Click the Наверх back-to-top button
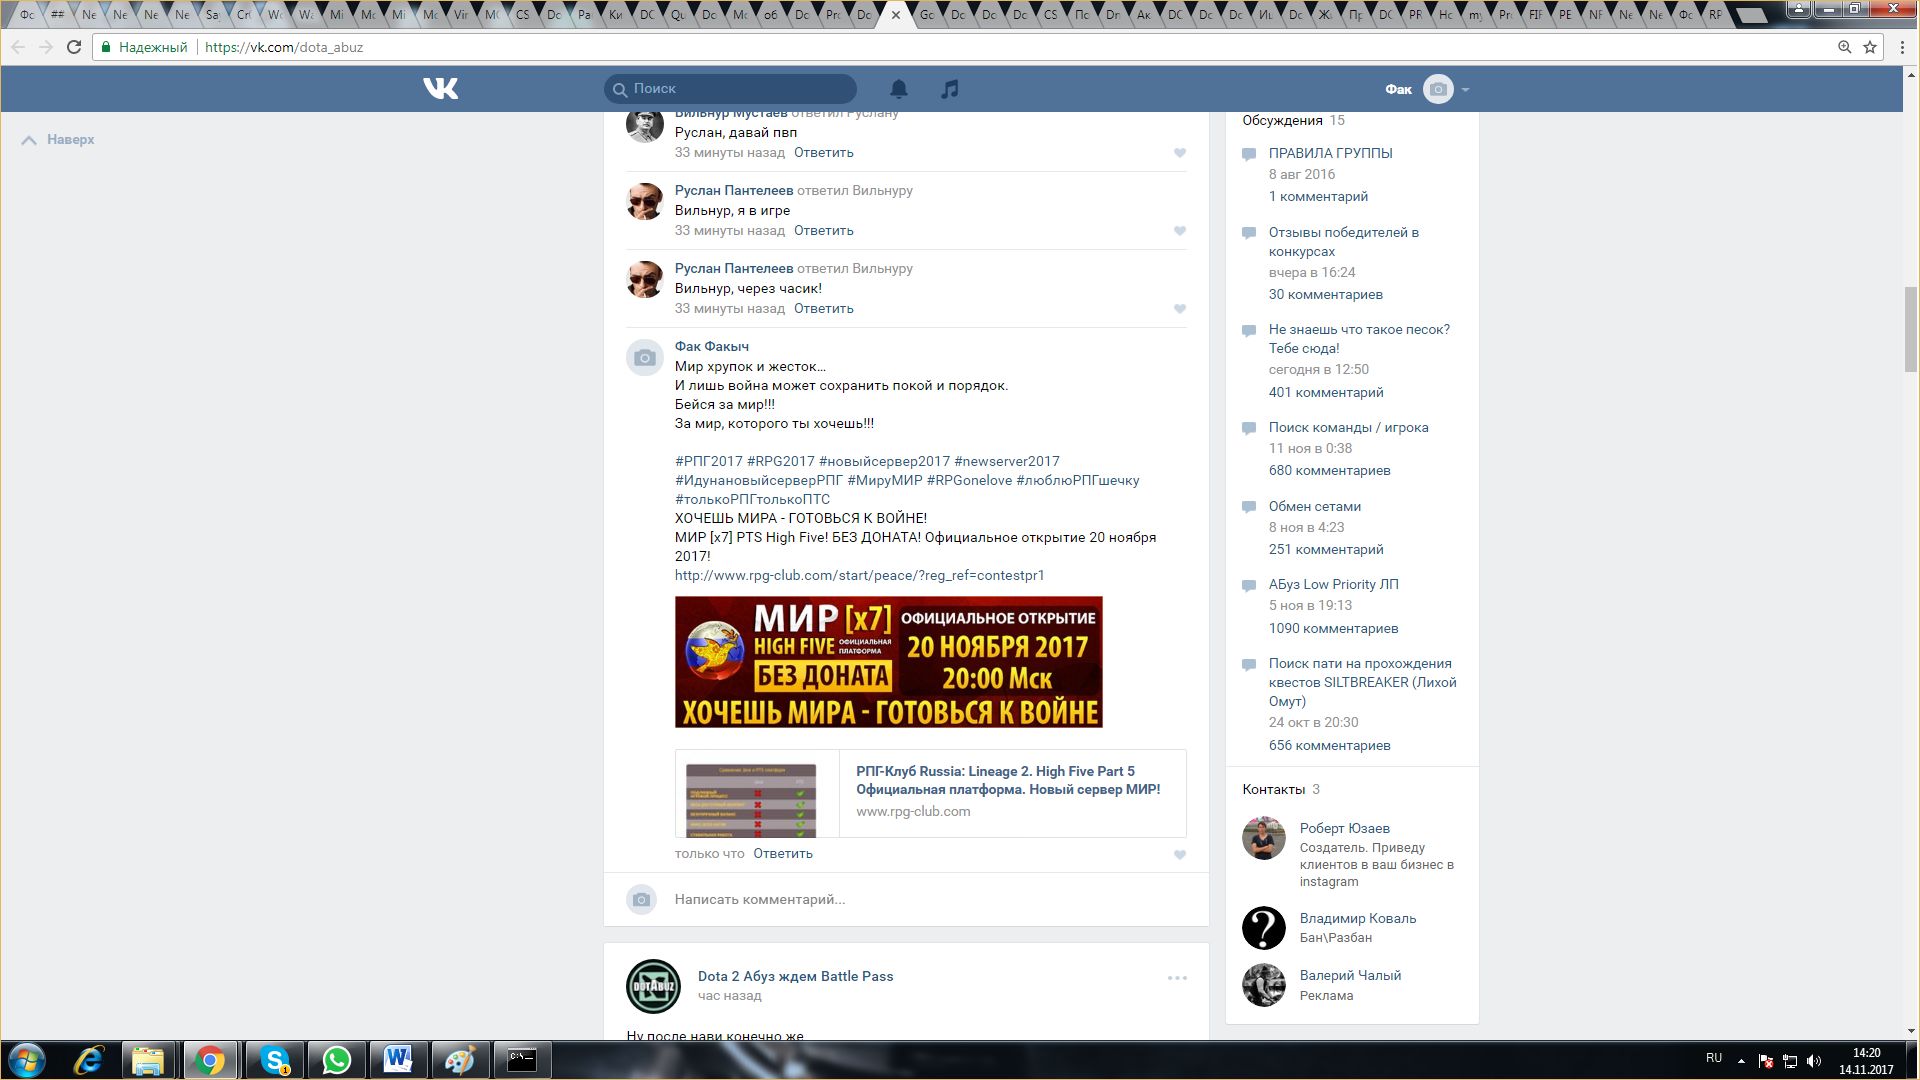1920x1080 pixels. (58, 140)
